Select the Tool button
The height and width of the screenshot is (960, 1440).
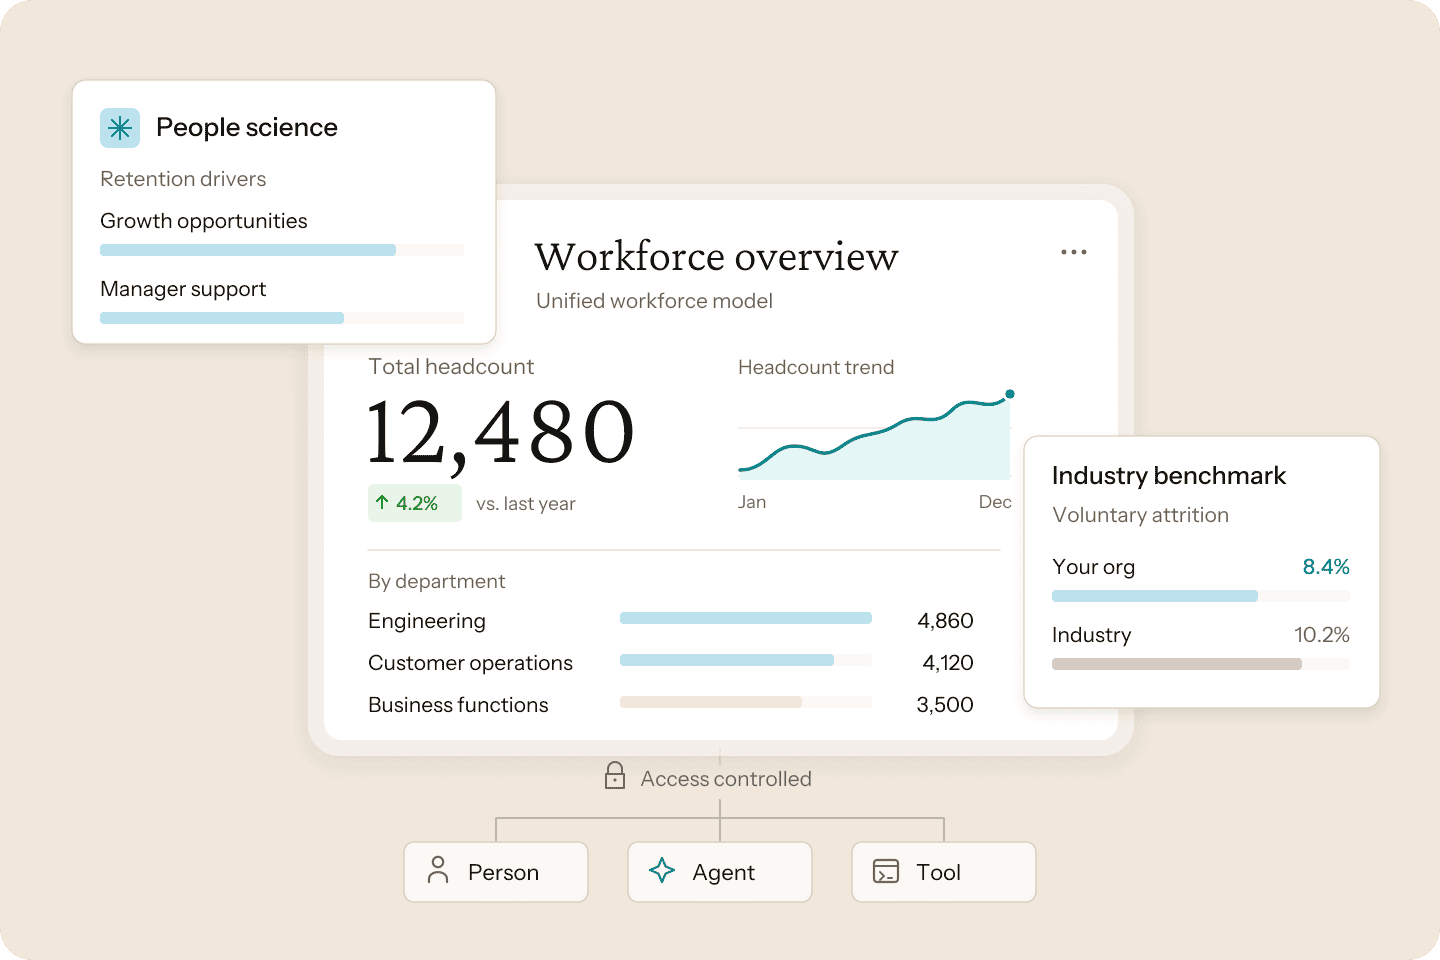tap(944, 872)
